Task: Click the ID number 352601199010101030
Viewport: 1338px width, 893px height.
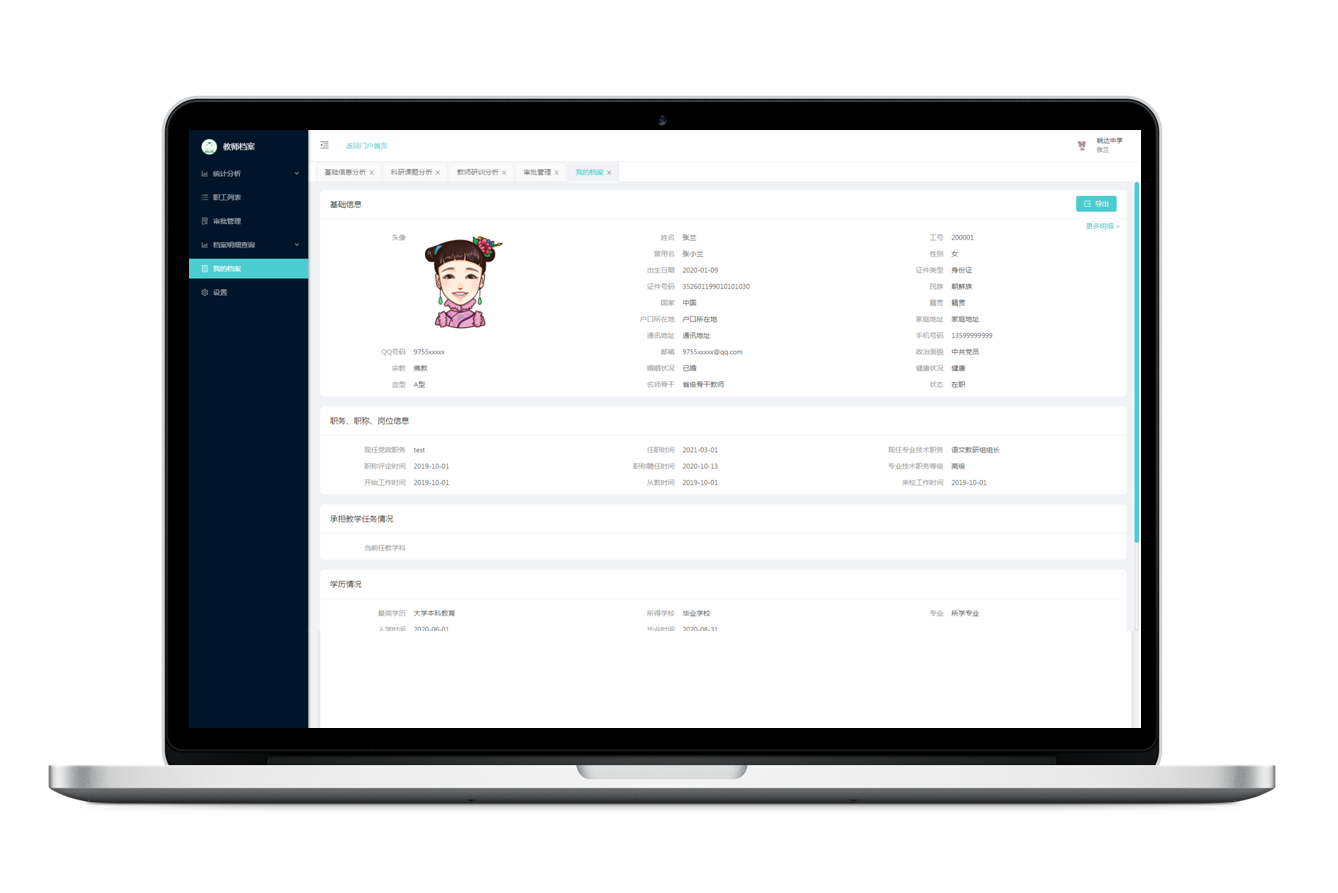Action: point(716,287)
